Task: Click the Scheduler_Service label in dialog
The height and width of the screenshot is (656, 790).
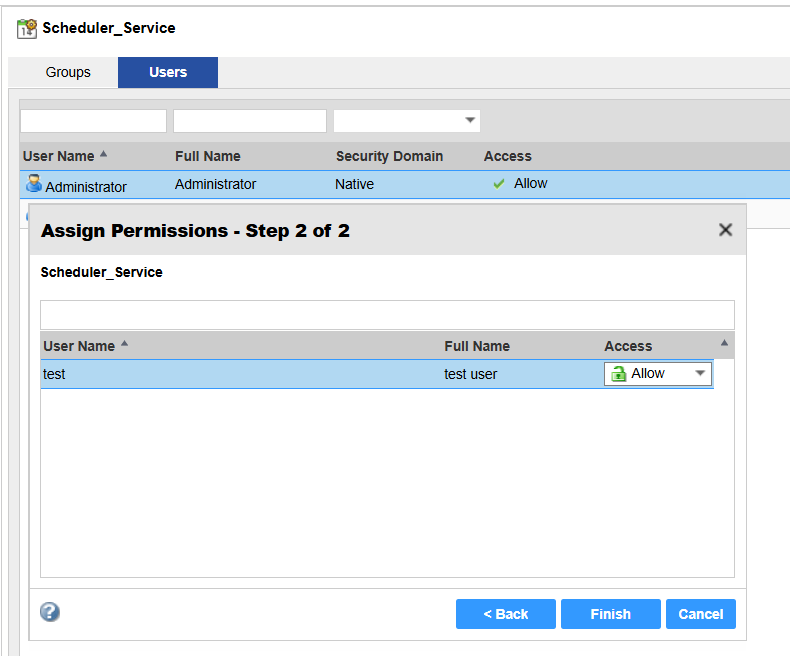Action: [x=101, y=272]
